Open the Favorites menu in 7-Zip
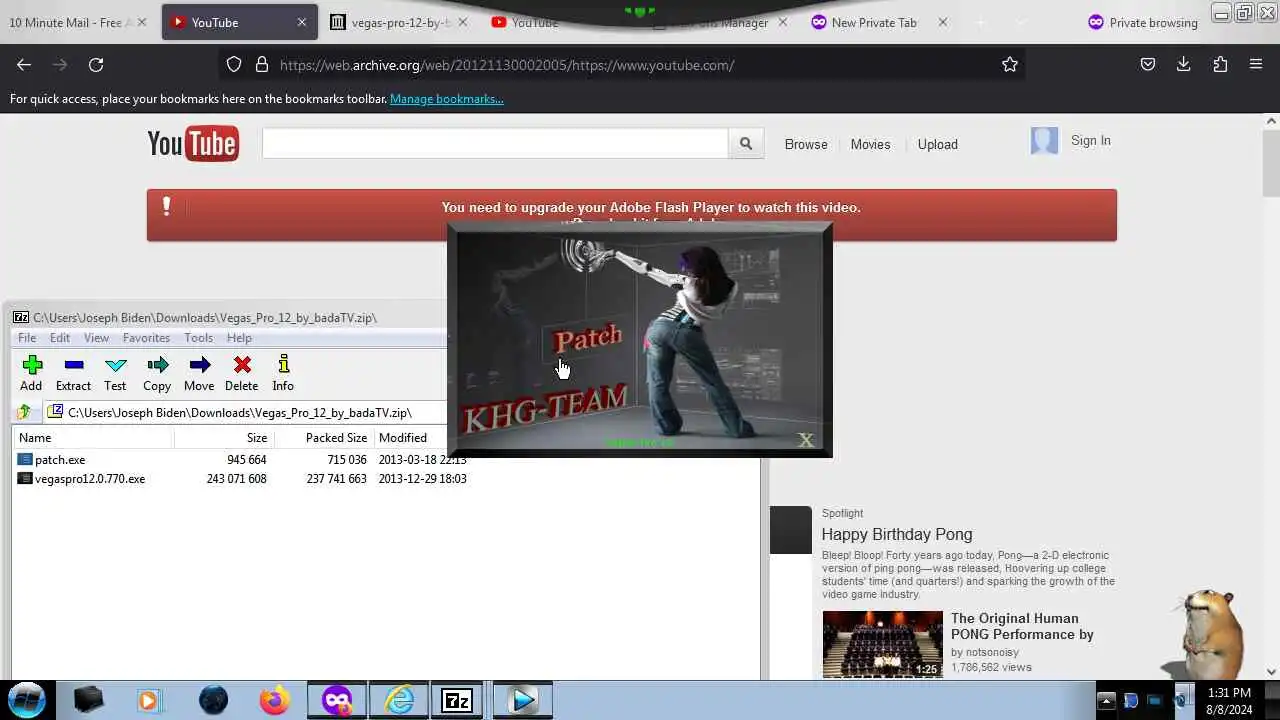The image size is (1280, 720). click(x=146, y=338)
